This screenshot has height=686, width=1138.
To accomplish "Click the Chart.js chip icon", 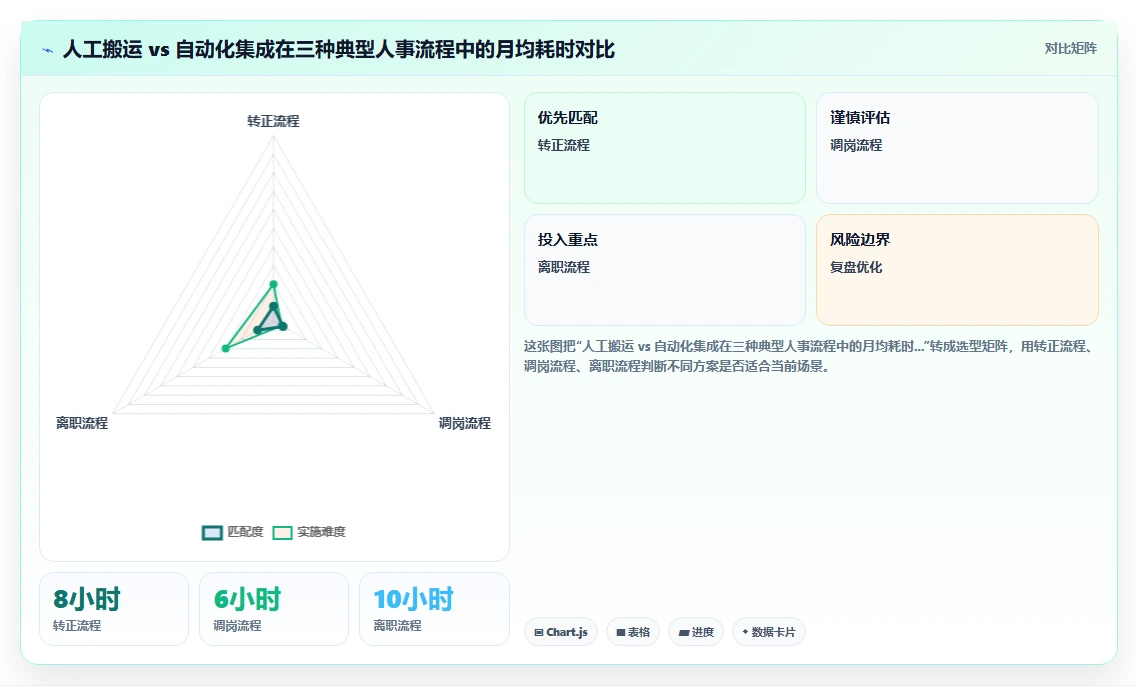I will tap(539, 633).
